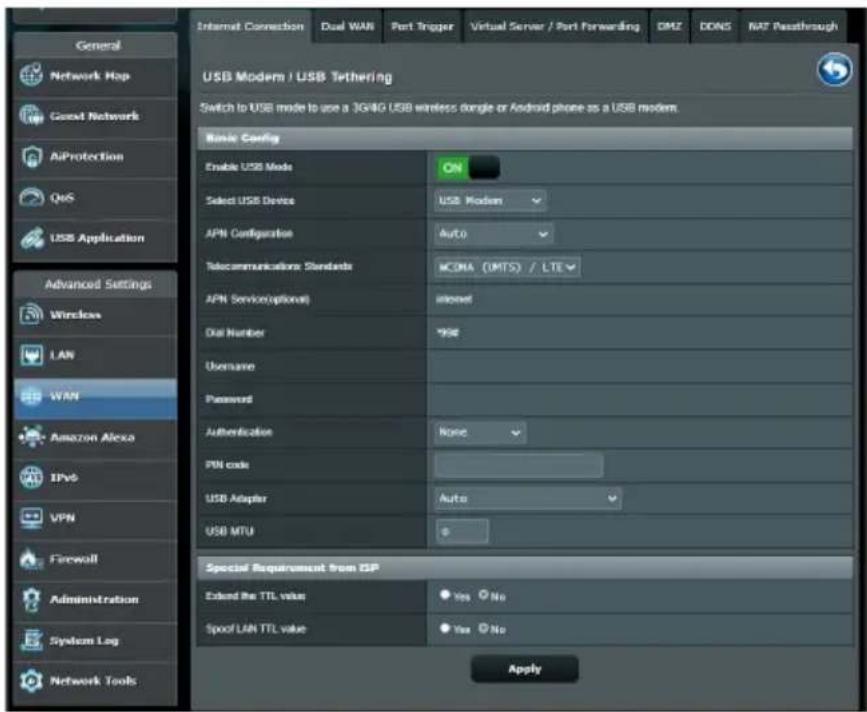Viewport: 867px width, 712px height.
Task: Click the USB MTU input field
Action: point(462,532)
